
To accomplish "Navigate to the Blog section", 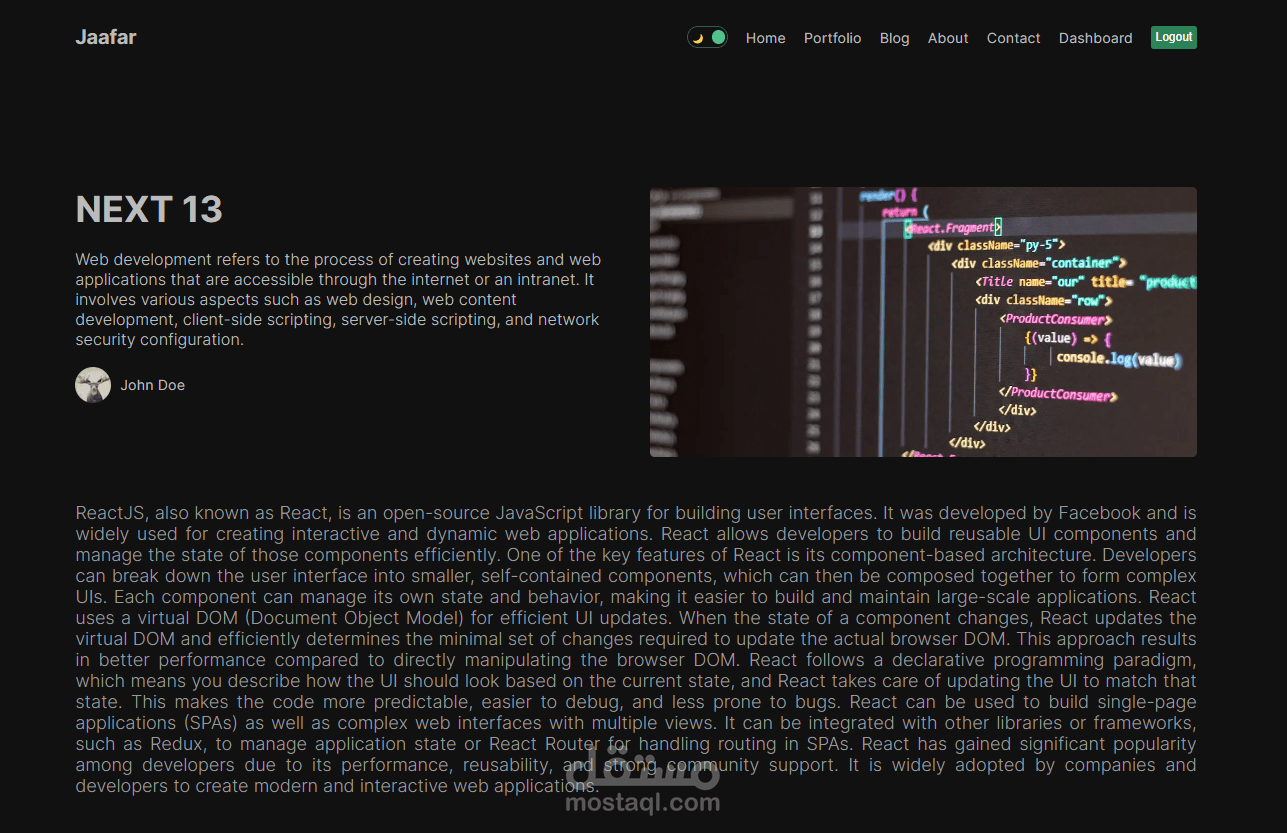I will [x=895, y=38].
